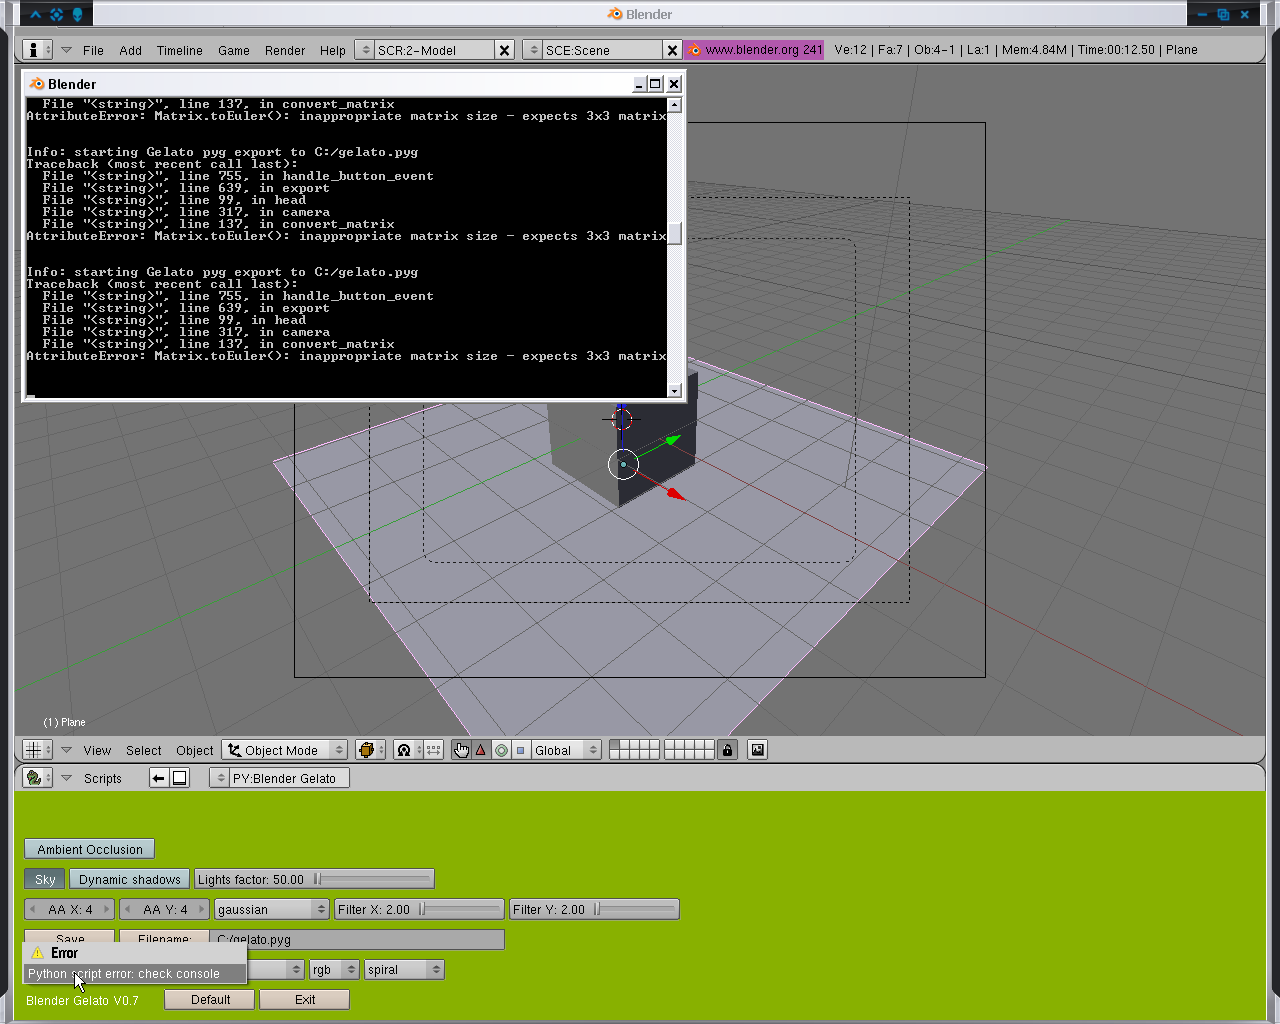Open the spiral bucket order dropdown
Viewport: 1280px width, 1024px height.
pyautogui.click(x=404, y=969)
